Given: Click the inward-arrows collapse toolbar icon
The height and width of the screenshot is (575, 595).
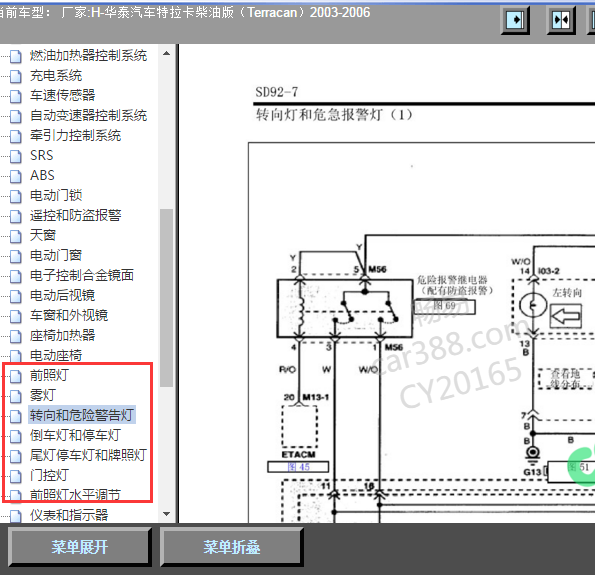Looking at the screenshot, I should 561,19.
